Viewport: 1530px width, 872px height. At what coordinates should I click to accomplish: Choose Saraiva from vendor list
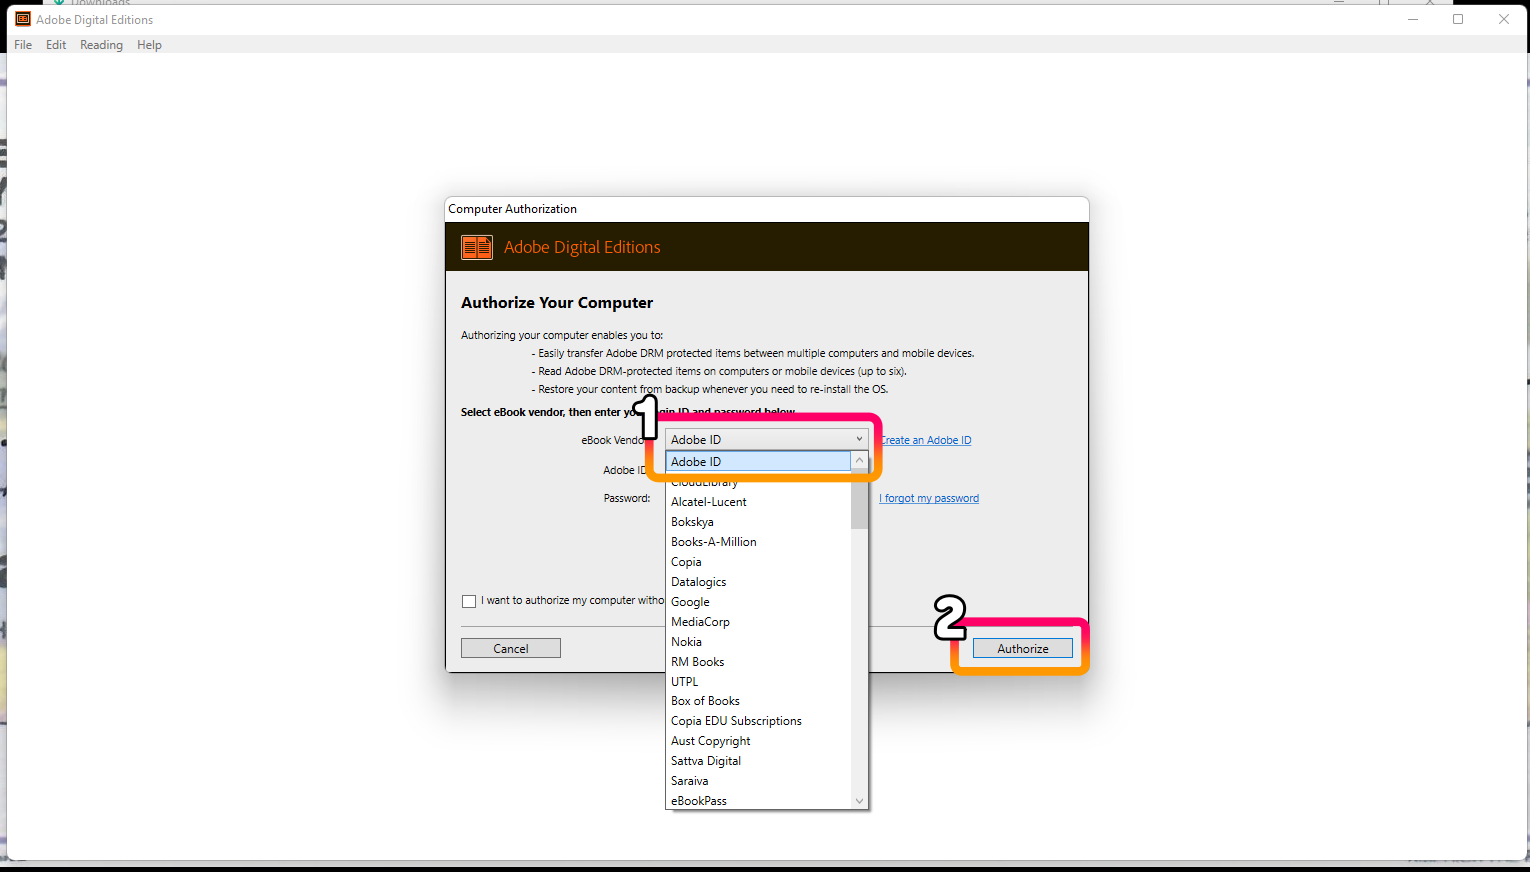click(x=758, y=781)
